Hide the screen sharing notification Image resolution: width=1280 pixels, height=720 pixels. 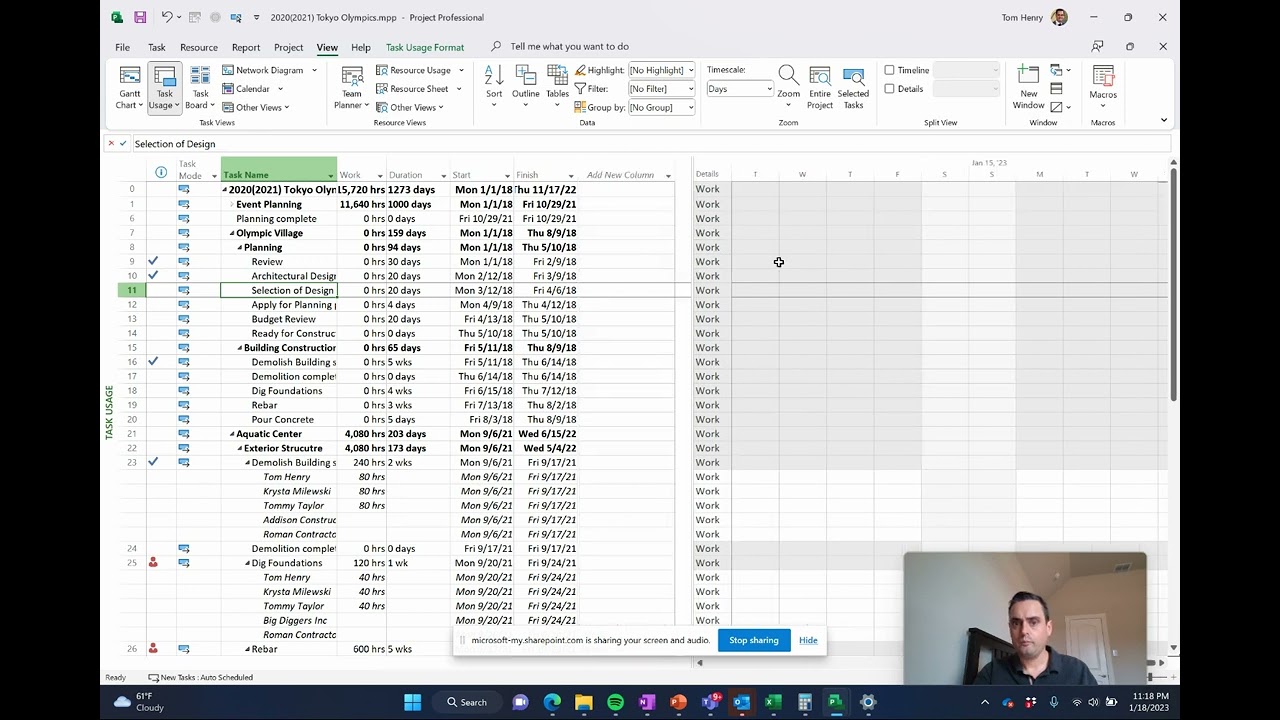[x=808, y=640]
